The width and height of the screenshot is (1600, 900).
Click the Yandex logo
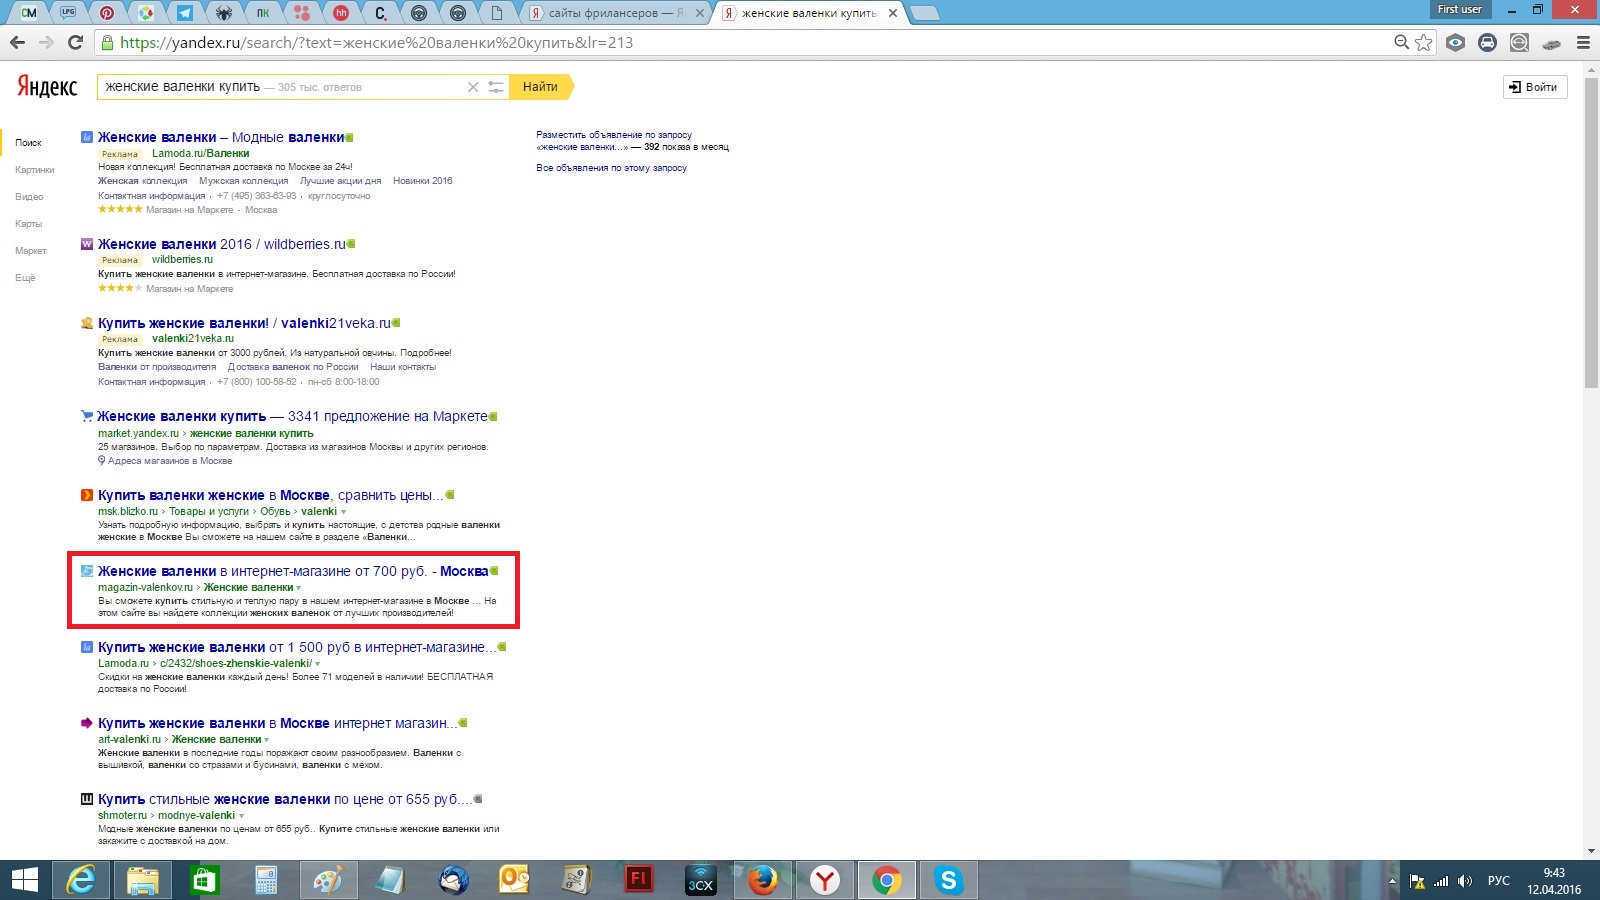coord(47,87)
